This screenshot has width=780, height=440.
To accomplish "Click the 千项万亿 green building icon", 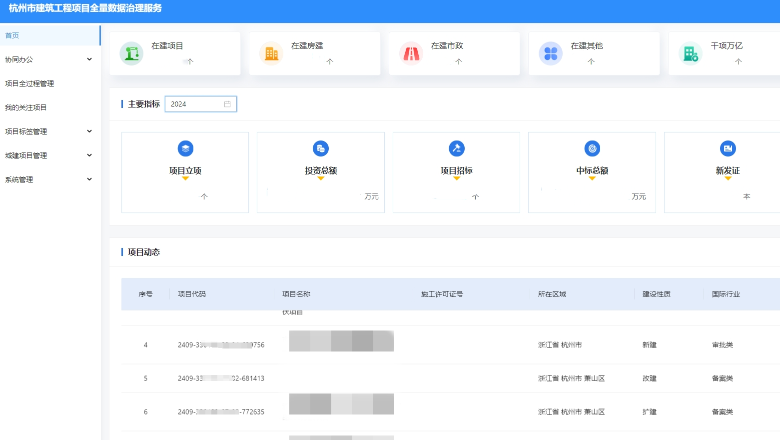I will point(690,53).
